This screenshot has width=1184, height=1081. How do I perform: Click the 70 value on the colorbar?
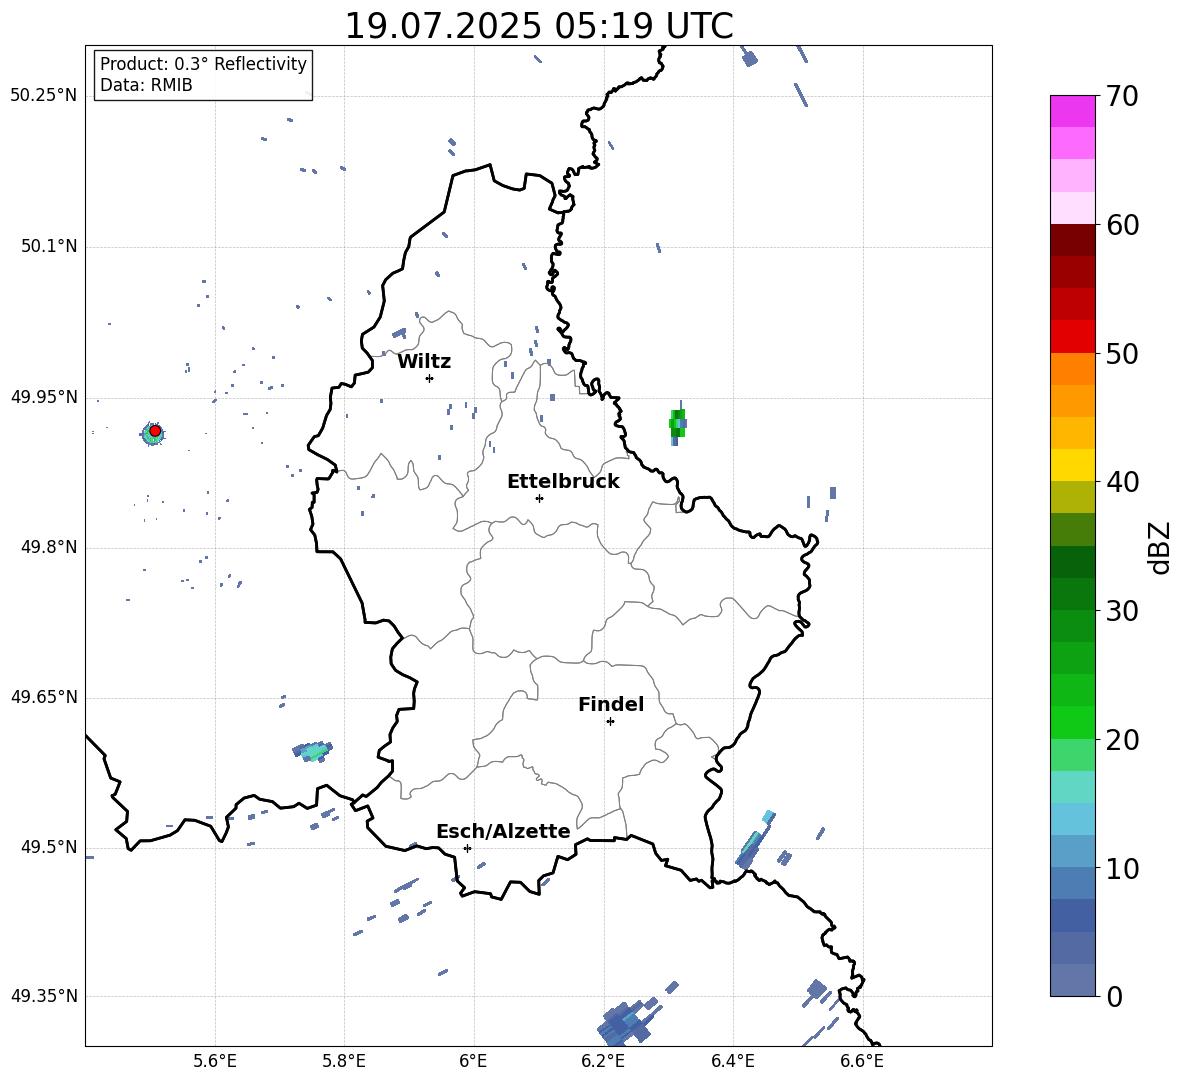click(x=1122, y=96)
